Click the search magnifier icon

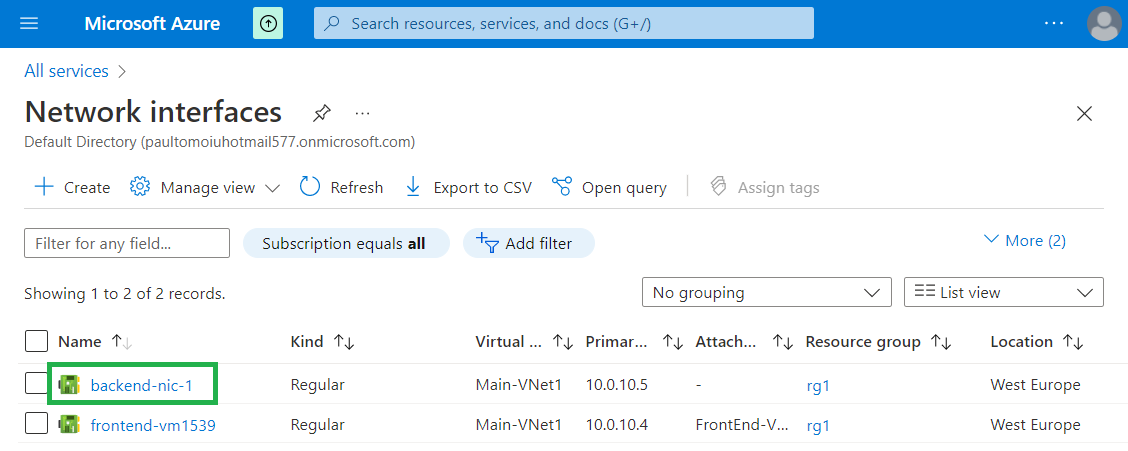coord(332,24)
